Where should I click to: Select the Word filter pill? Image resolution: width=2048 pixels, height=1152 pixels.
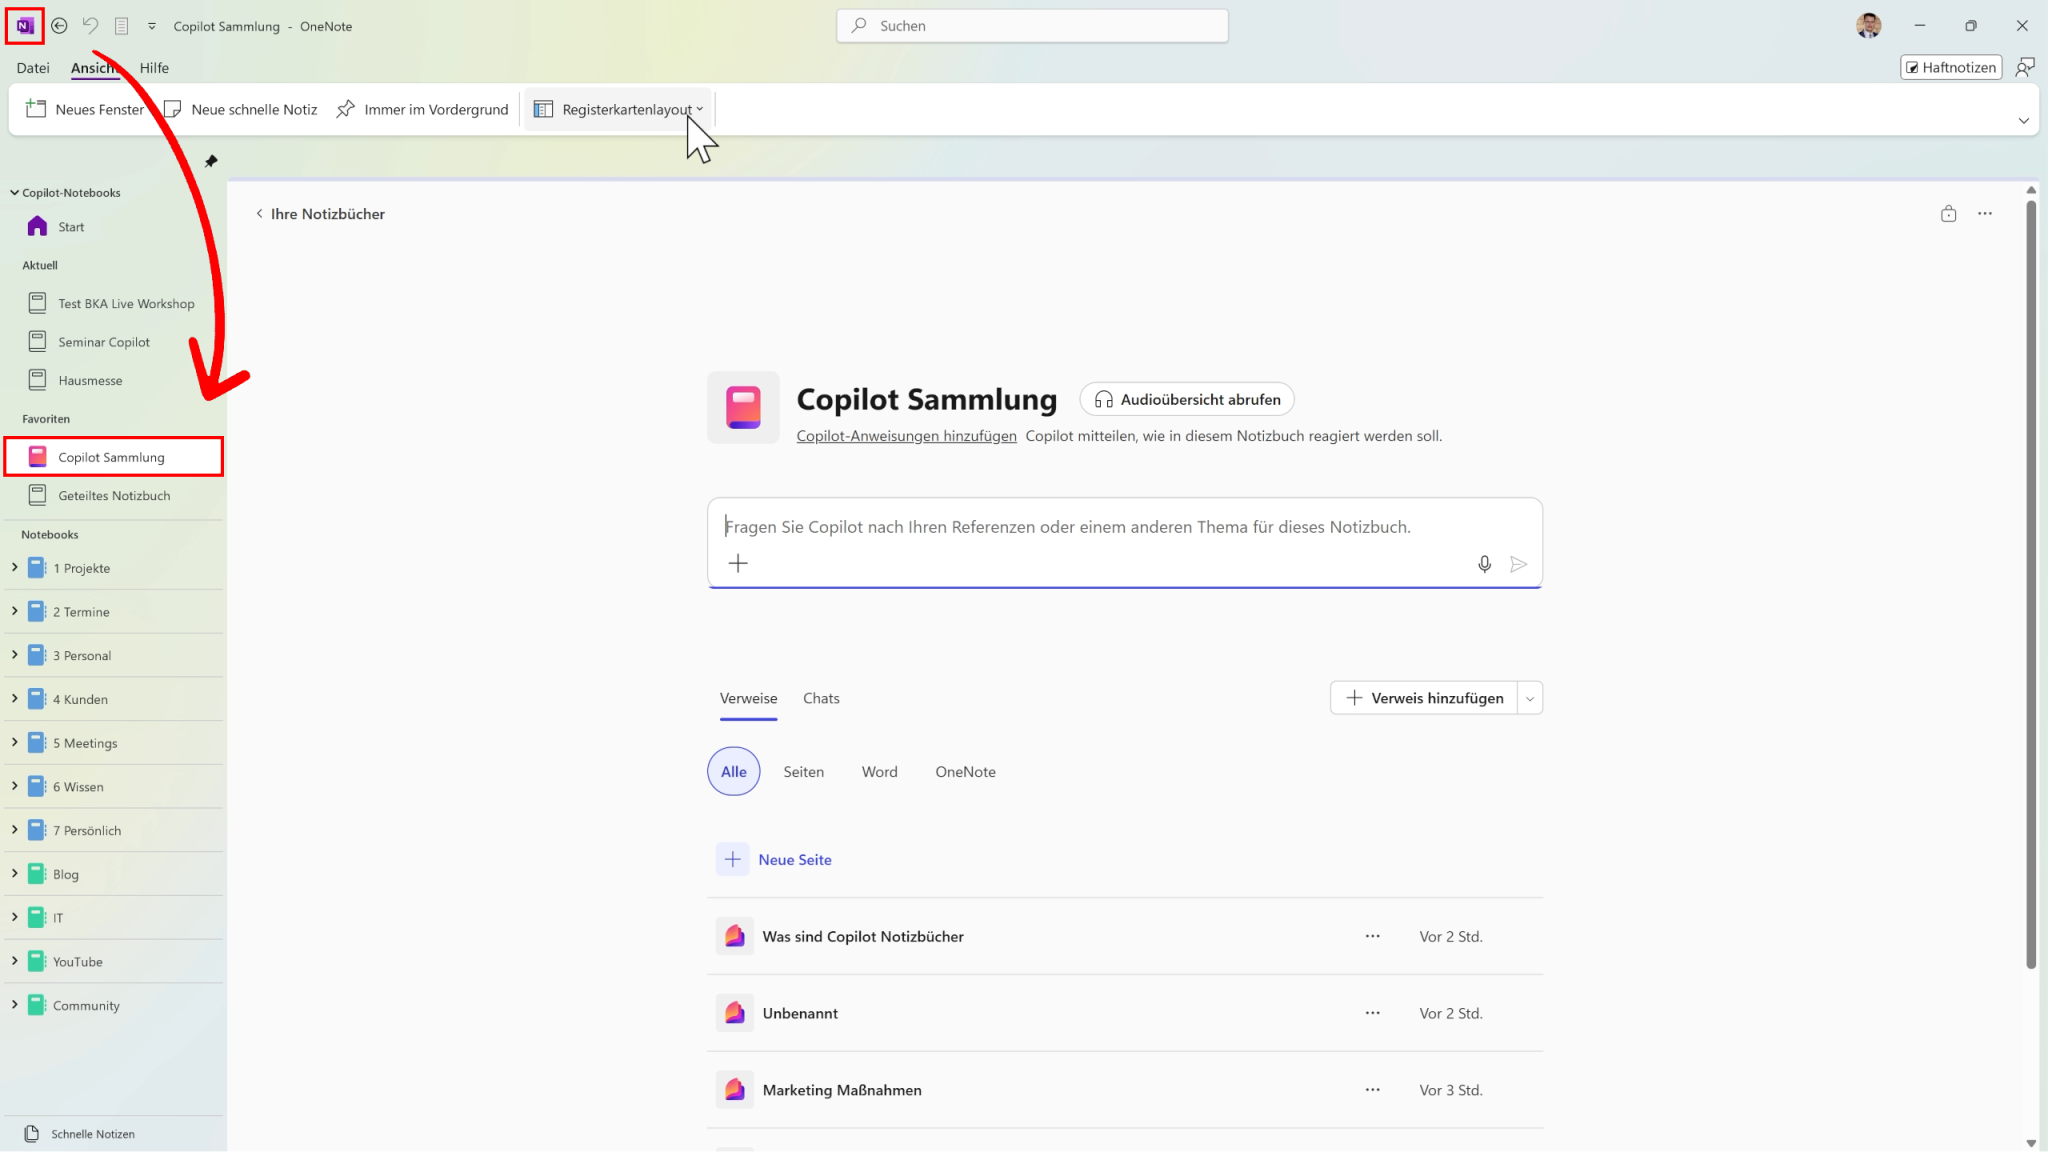[x=879, y=771]
